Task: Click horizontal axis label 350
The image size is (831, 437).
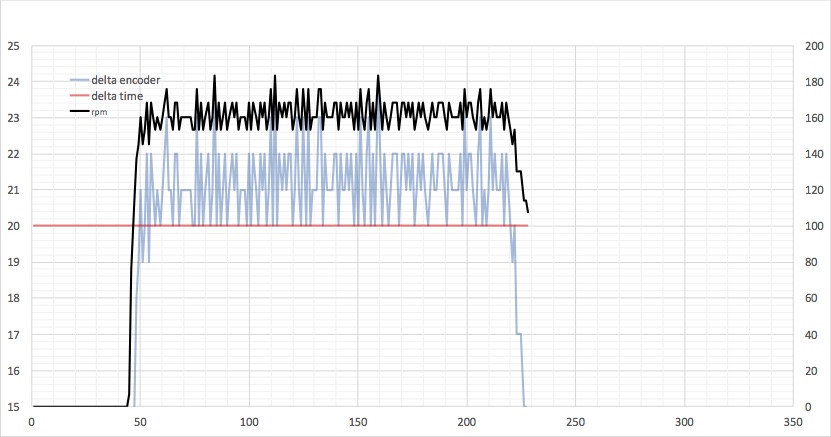Action: 793,422
